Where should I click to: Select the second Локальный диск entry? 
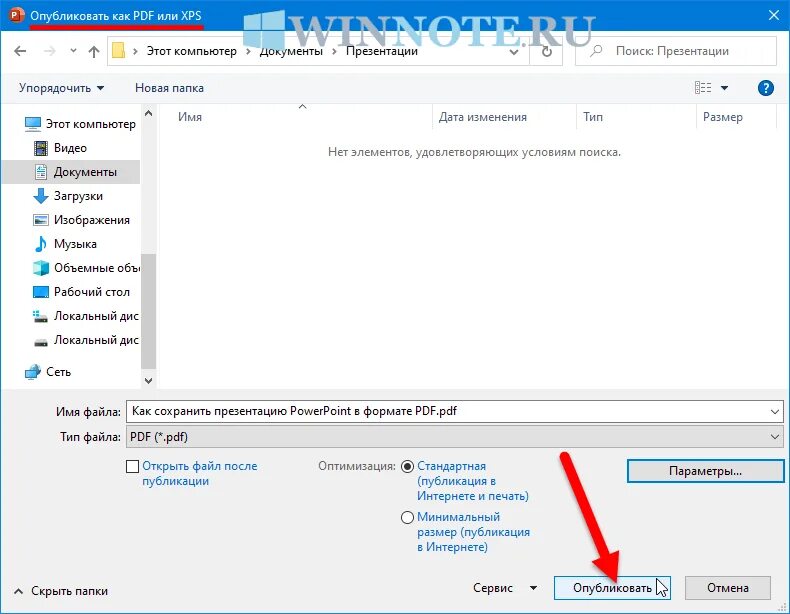click(96, 340)
